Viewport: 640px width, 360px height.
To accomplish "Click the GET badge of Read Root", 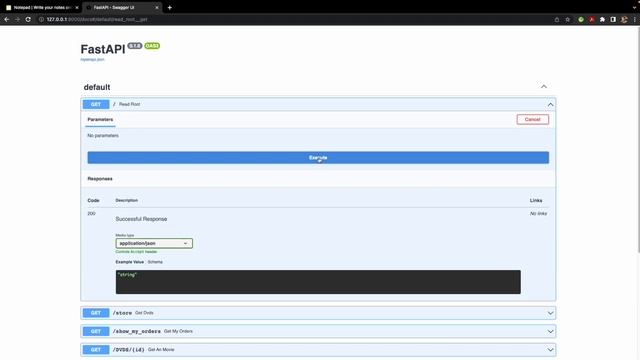I will coord(96,104).
